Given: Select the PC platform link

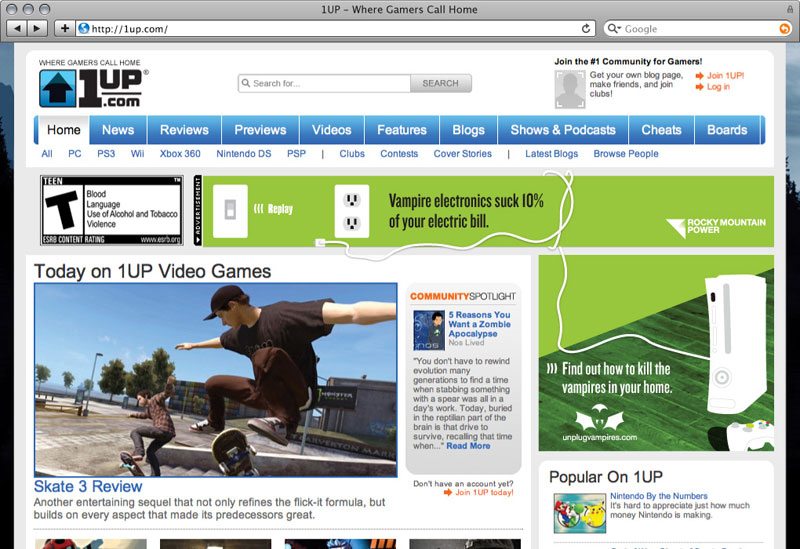Looking at the screenshot, I should point(74,154).
